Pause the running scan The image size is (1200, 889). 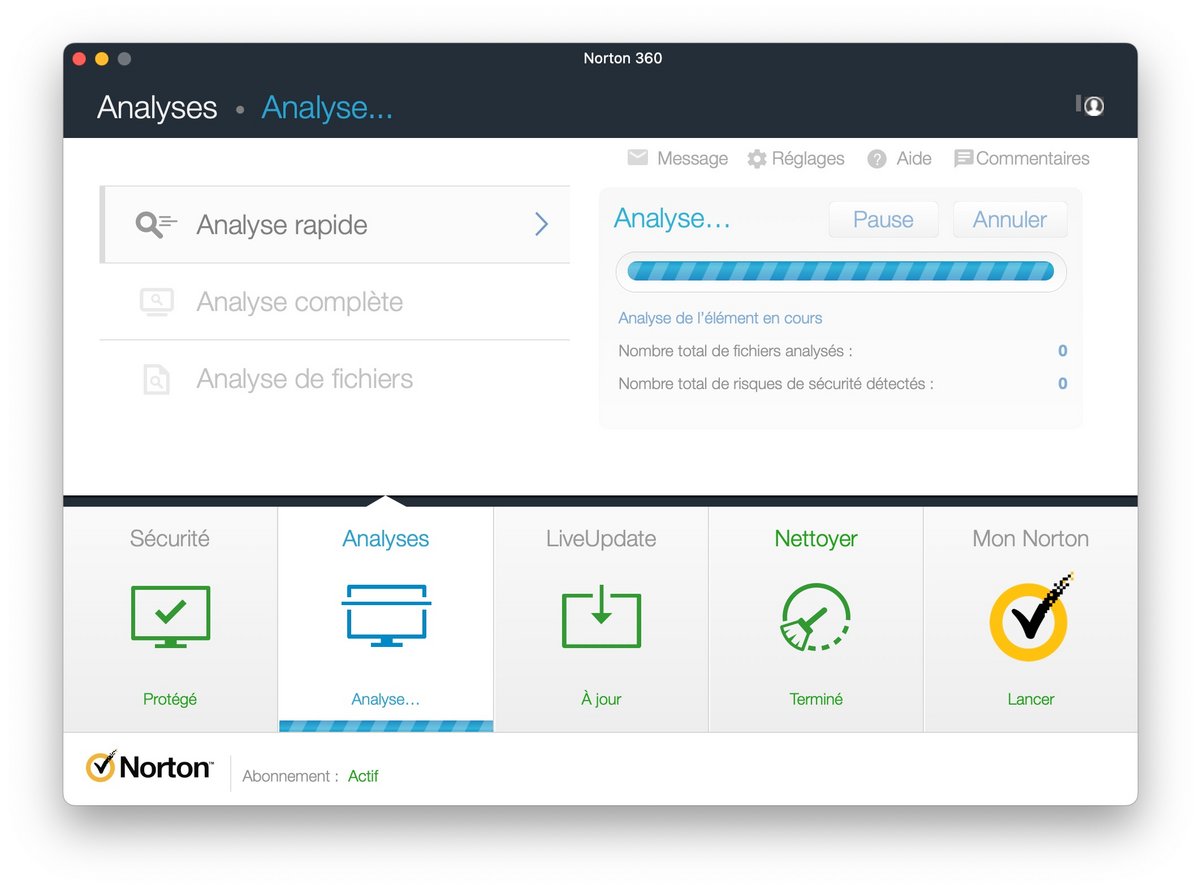(883, 220)
